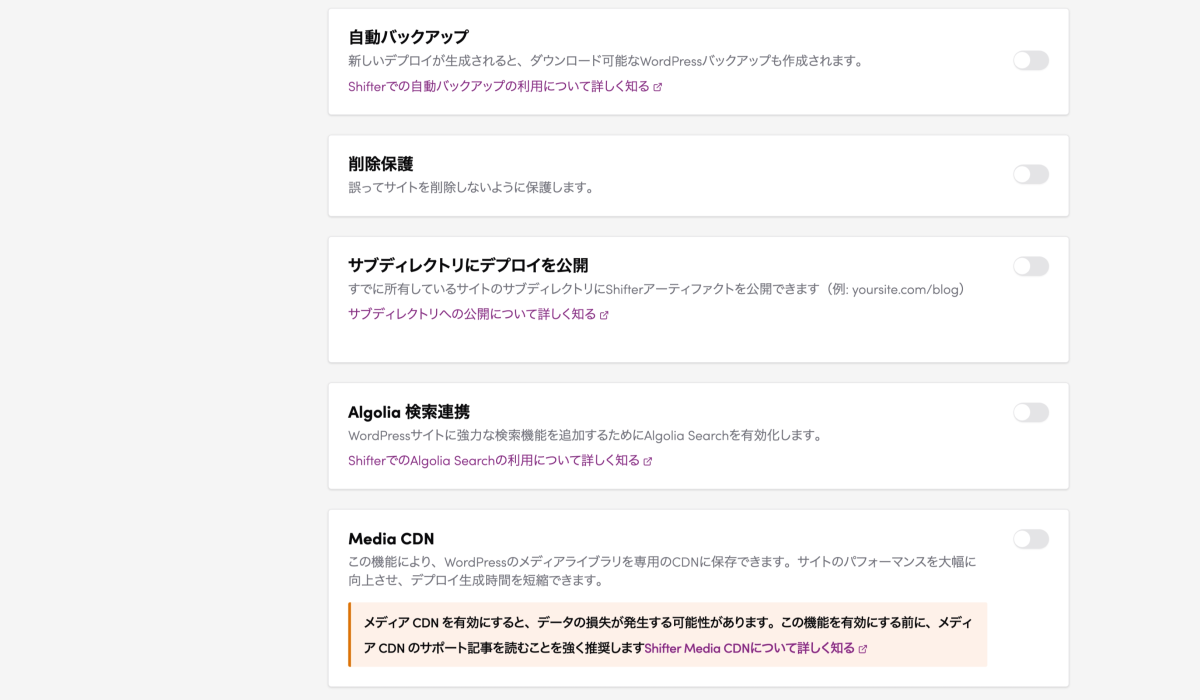Click the Algolia 検索連携 heading

point(409,412)
